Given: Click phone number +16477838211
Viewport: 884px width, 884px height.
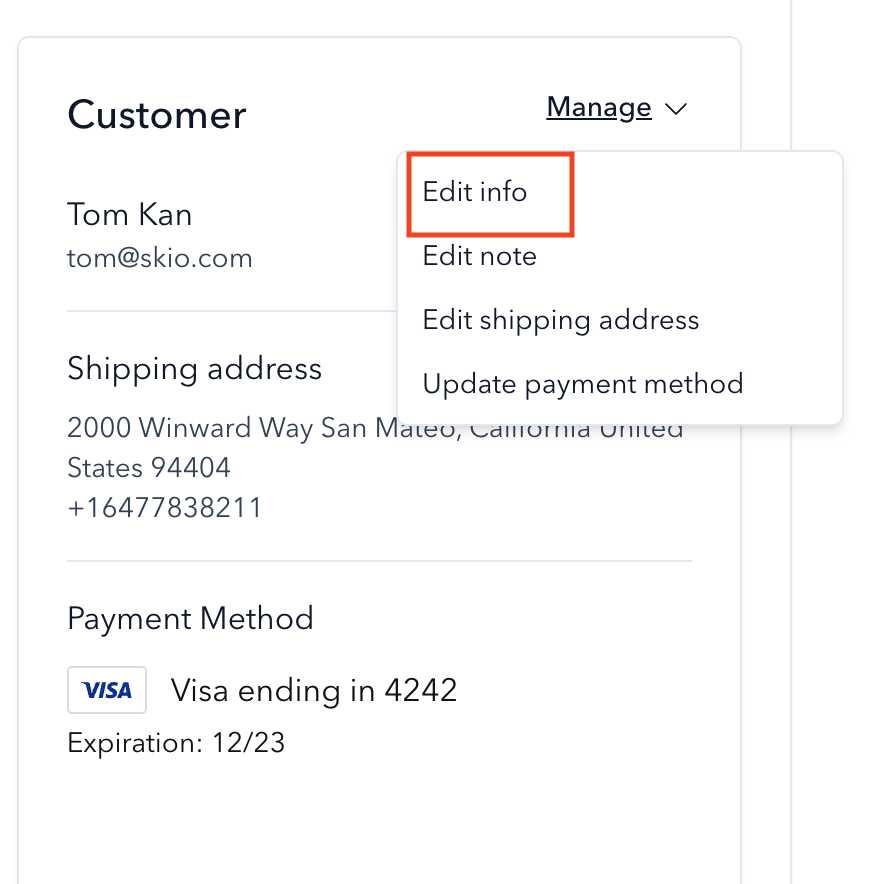Looking at the screenshot, I should 165,507.
